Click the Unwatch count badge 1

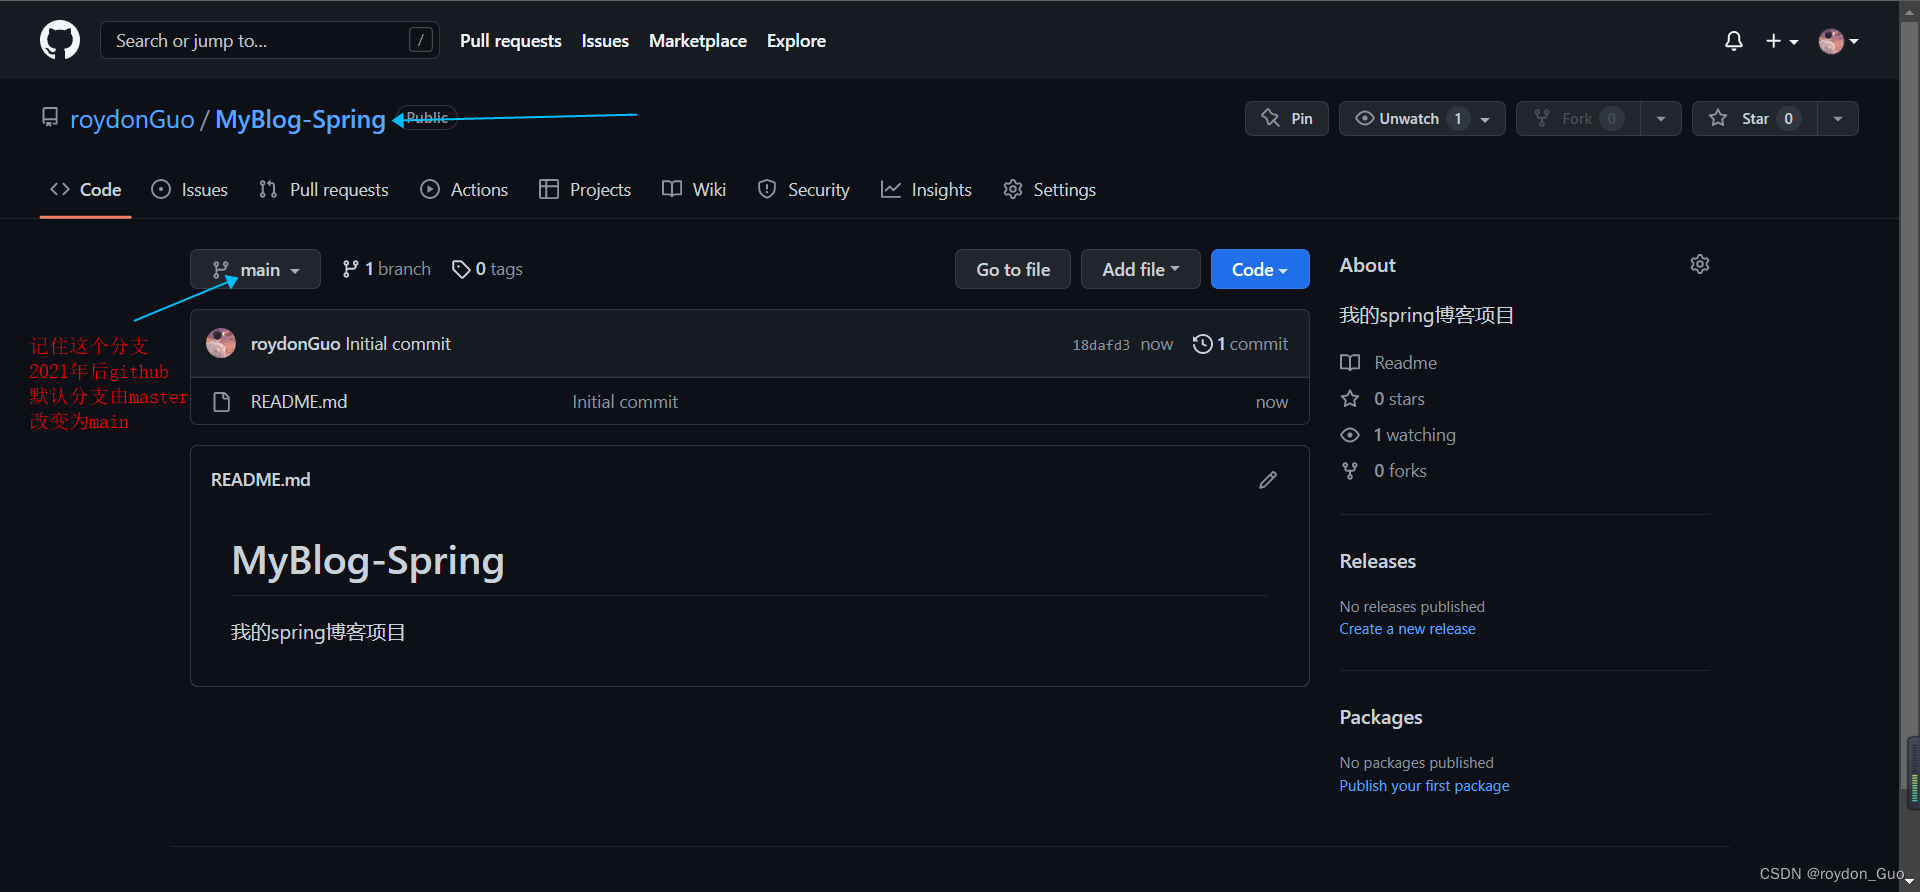pyautogui.click(x=1458, y=118)
